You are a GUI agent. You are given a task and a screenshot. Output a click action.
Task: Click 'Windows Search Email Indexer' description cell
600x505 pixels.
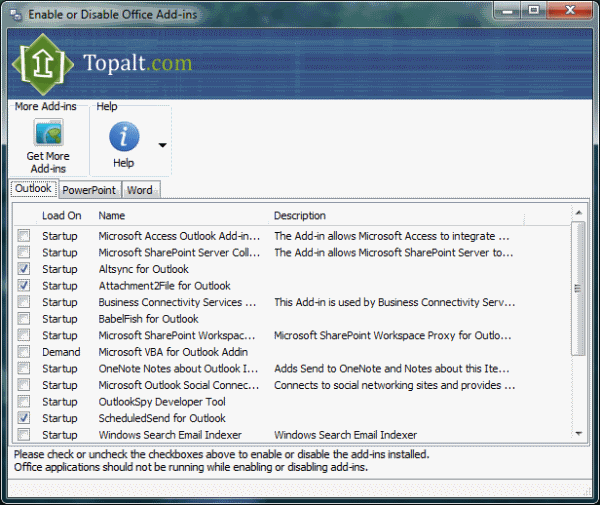pyautogui.click(x=346, y=435)
